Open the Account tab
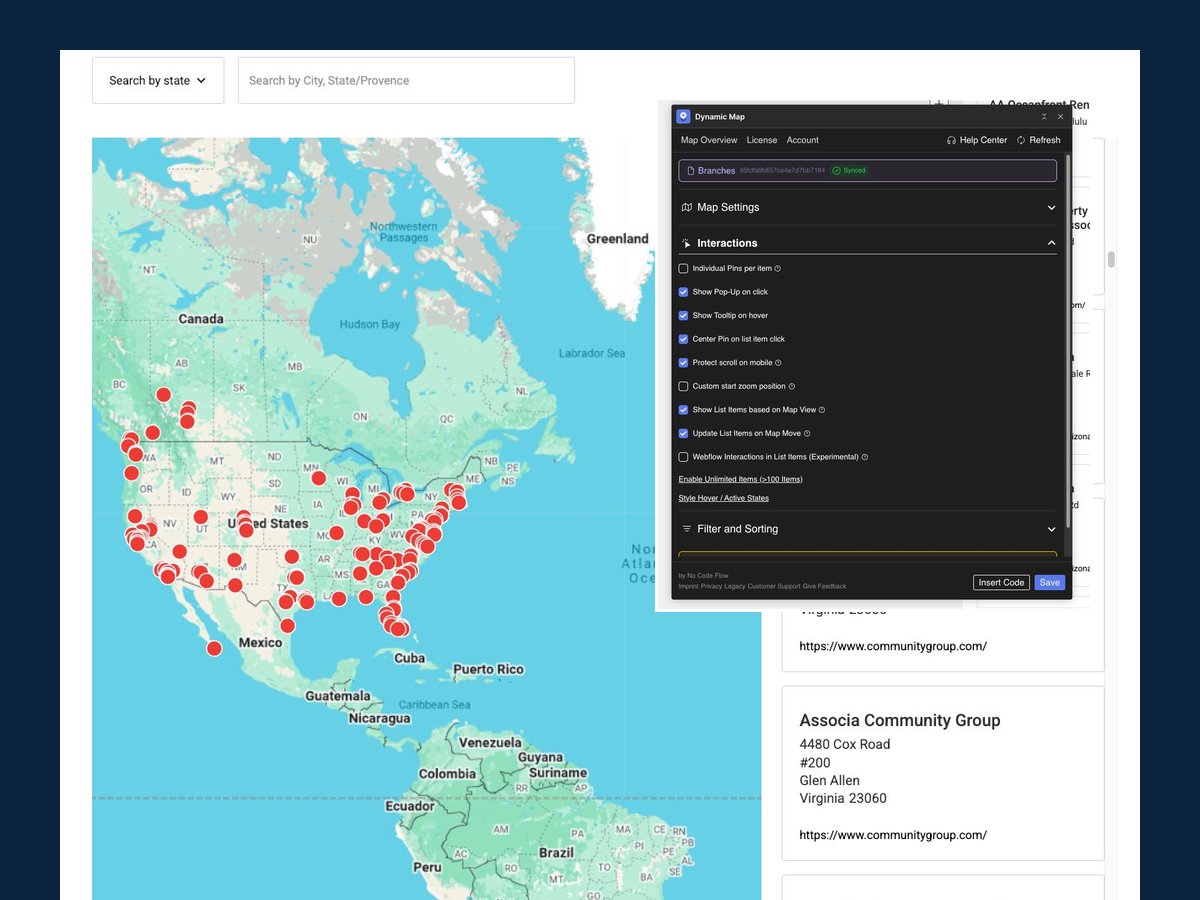The height and width of the screenshot is (900, 1200). (803, 140)
